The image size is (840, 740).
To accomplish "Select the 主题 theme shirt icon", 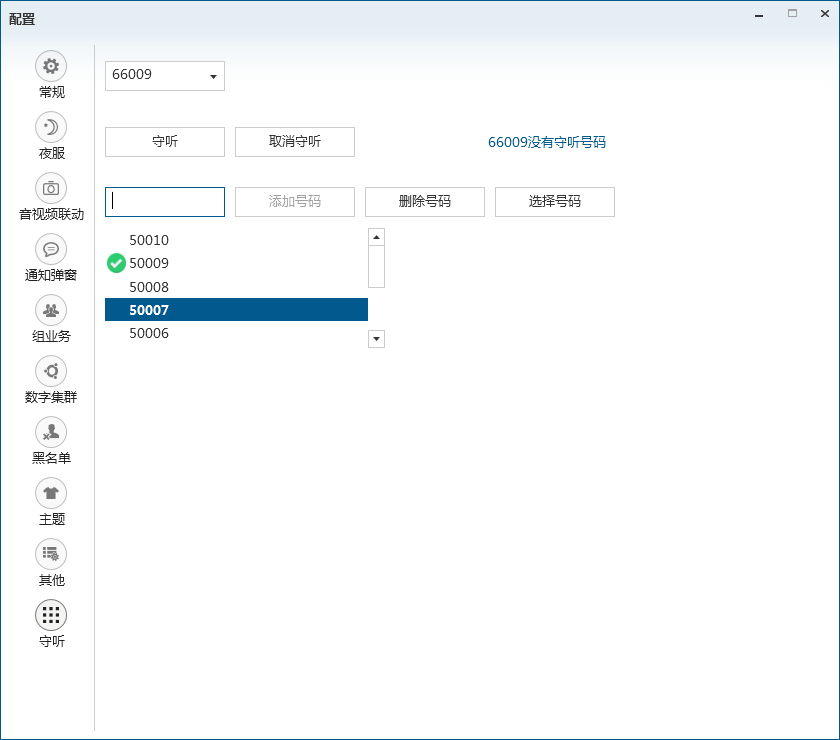I will pos(51,493).
